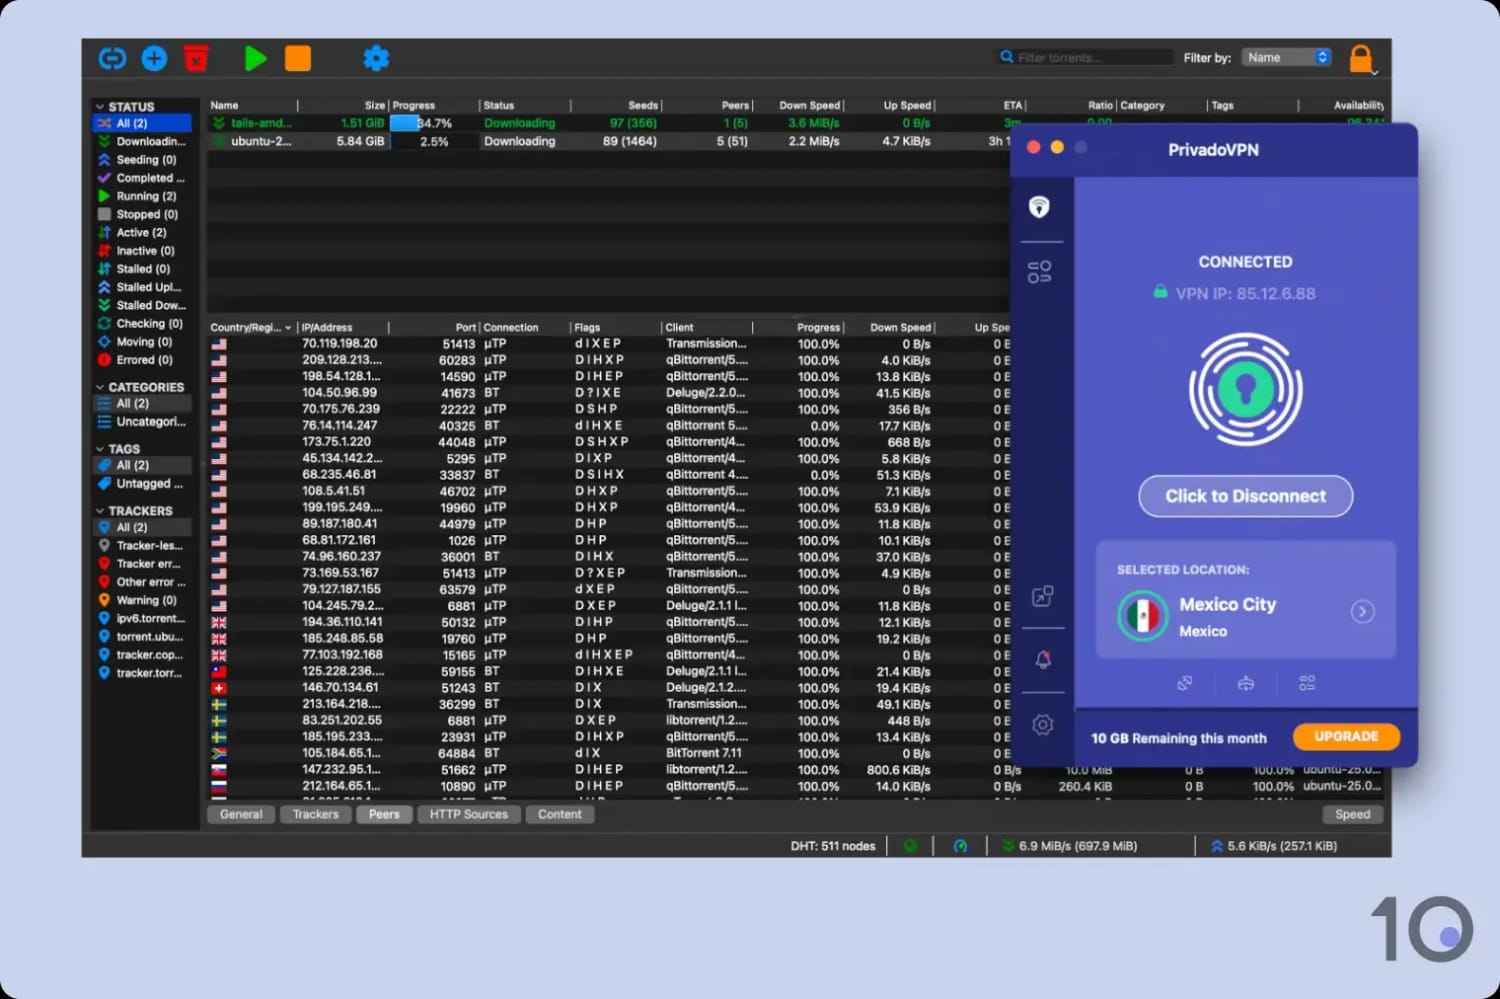The image size is (1500, 999).
Task: Sort torrents by Down Speed column header
Action: click(x=799, y=105)
